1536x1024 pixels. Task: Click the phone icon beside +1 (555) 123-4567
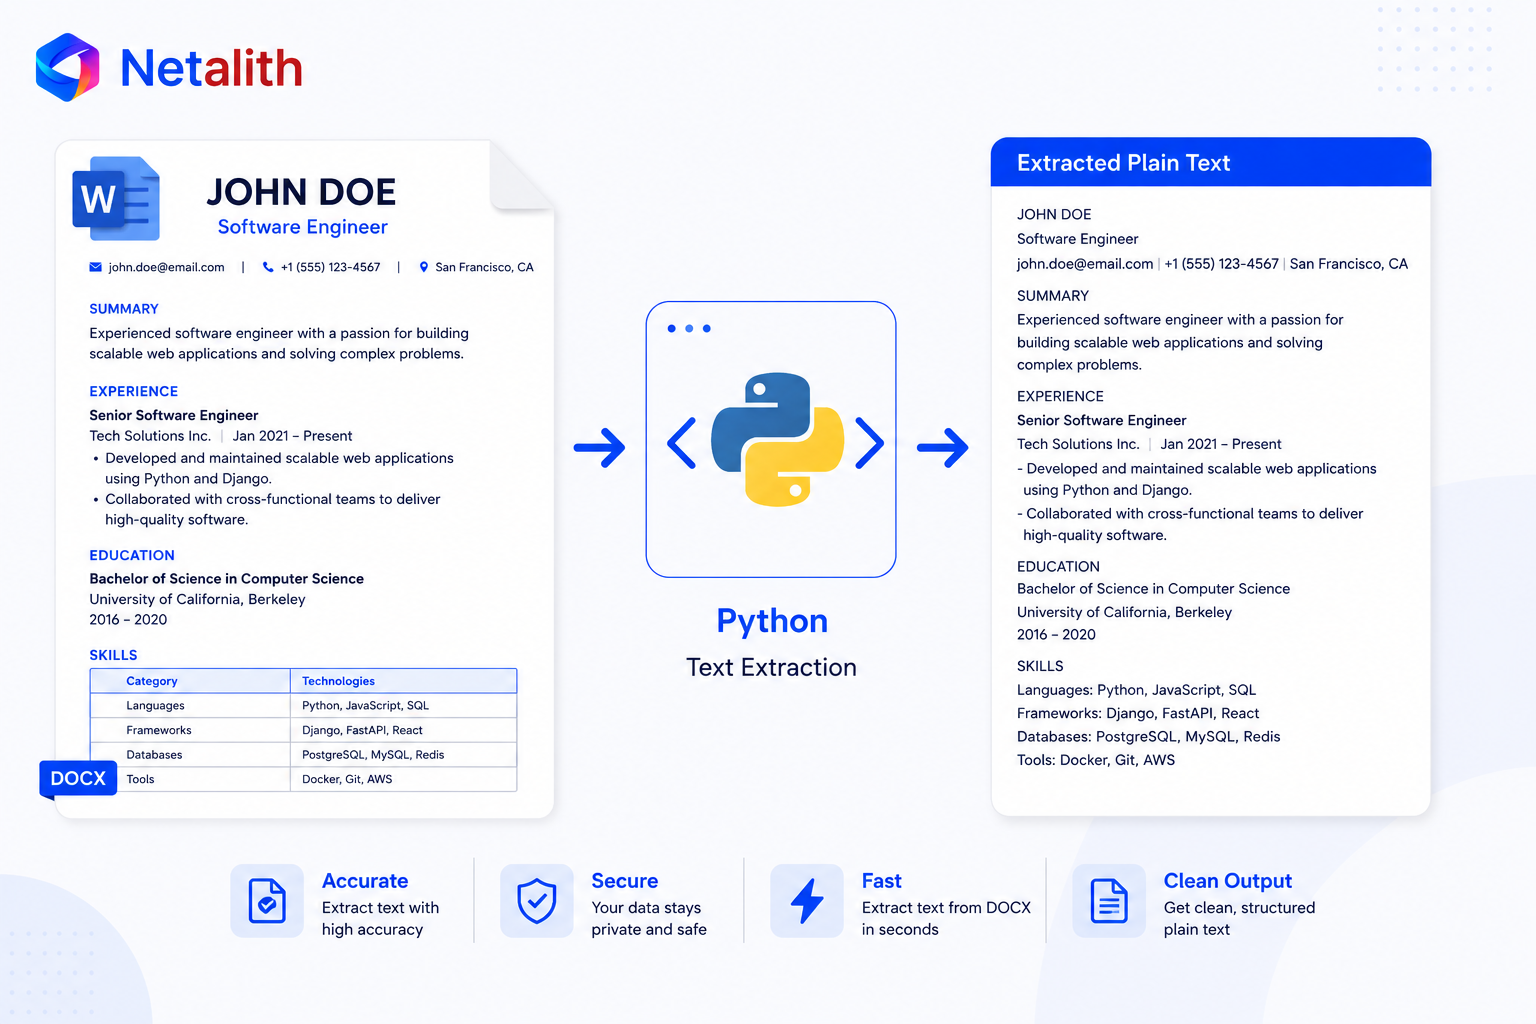tap(268, 267)
